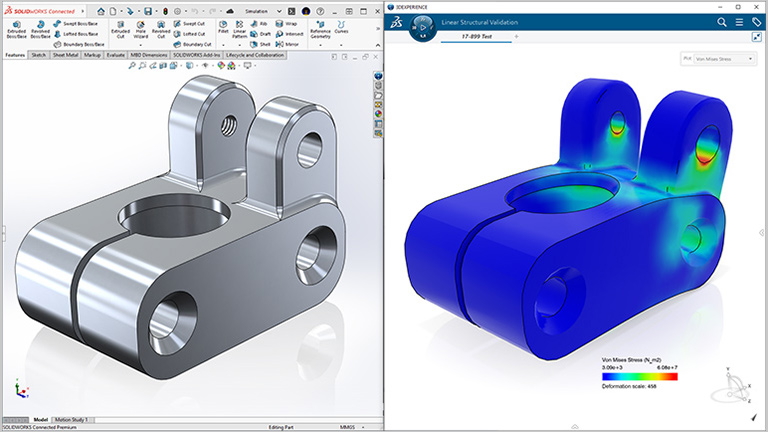Open the 3DEXPERIENCE hamburger menu

click(739, 21)
